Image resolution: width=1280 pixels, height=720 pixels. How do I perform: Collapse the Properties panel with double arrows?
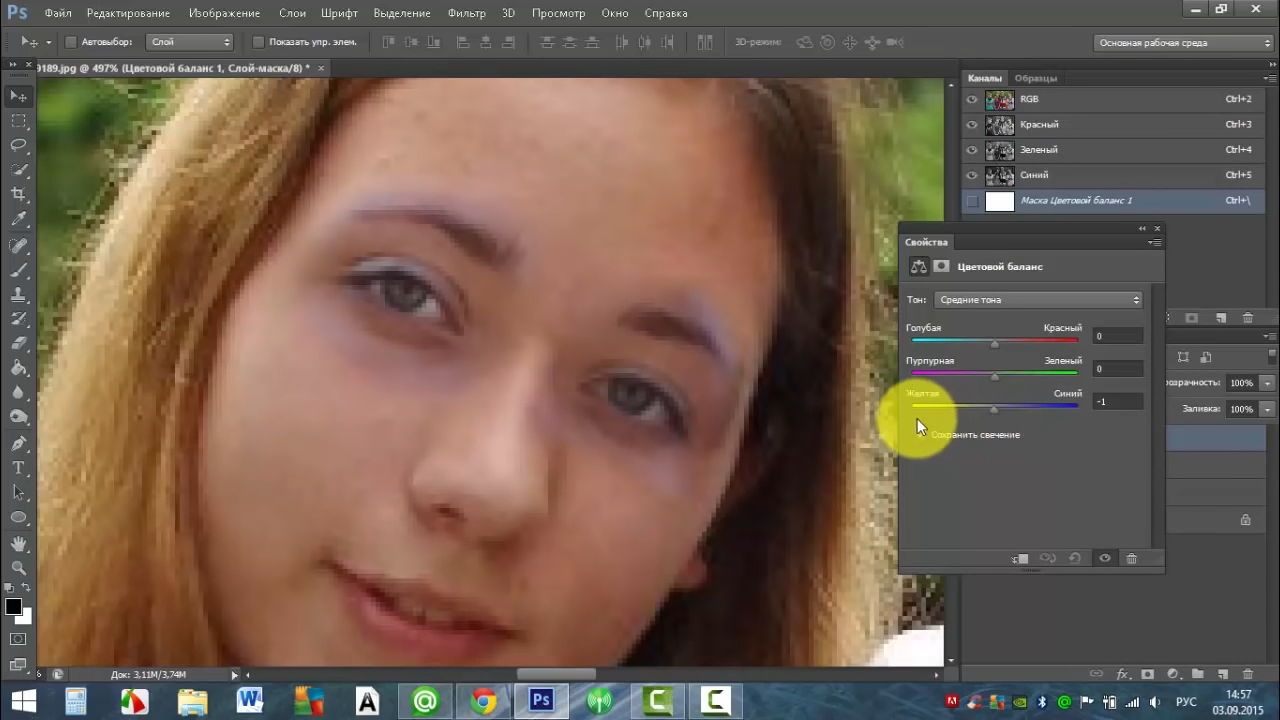click(x=1142, y=229)
